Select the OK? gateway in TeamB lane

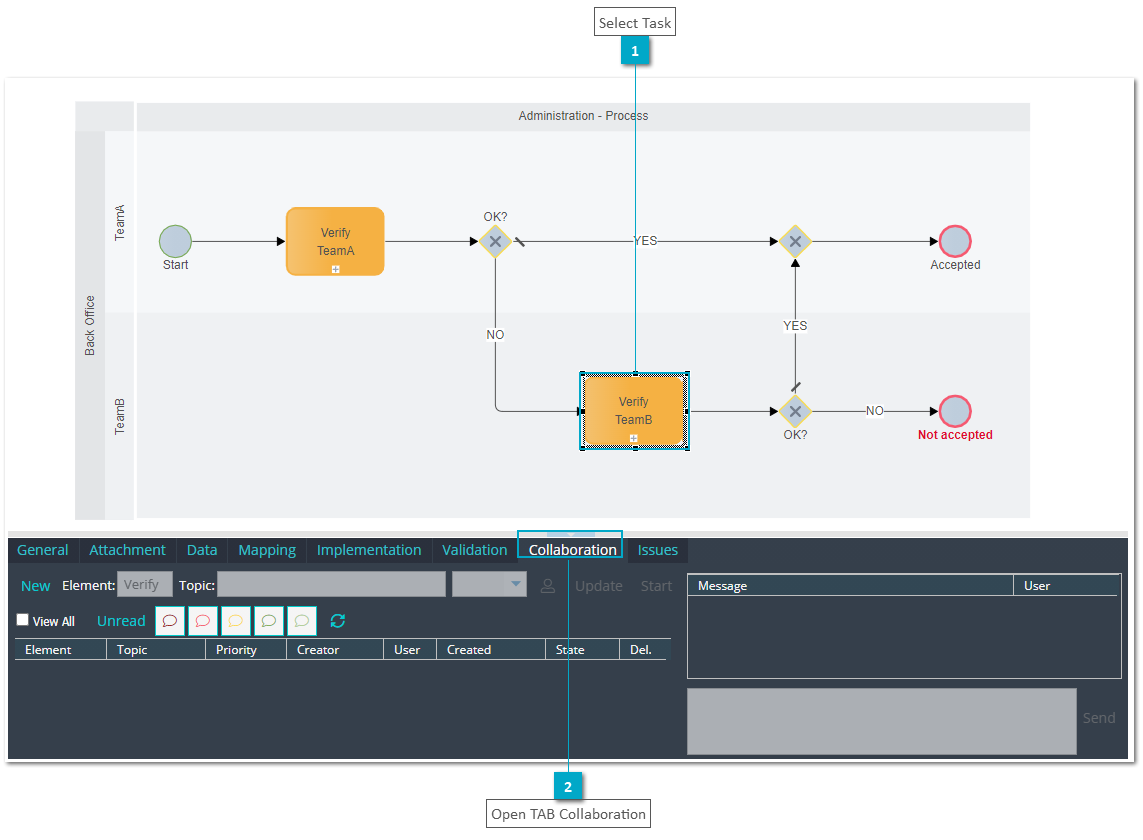[795, 411]
